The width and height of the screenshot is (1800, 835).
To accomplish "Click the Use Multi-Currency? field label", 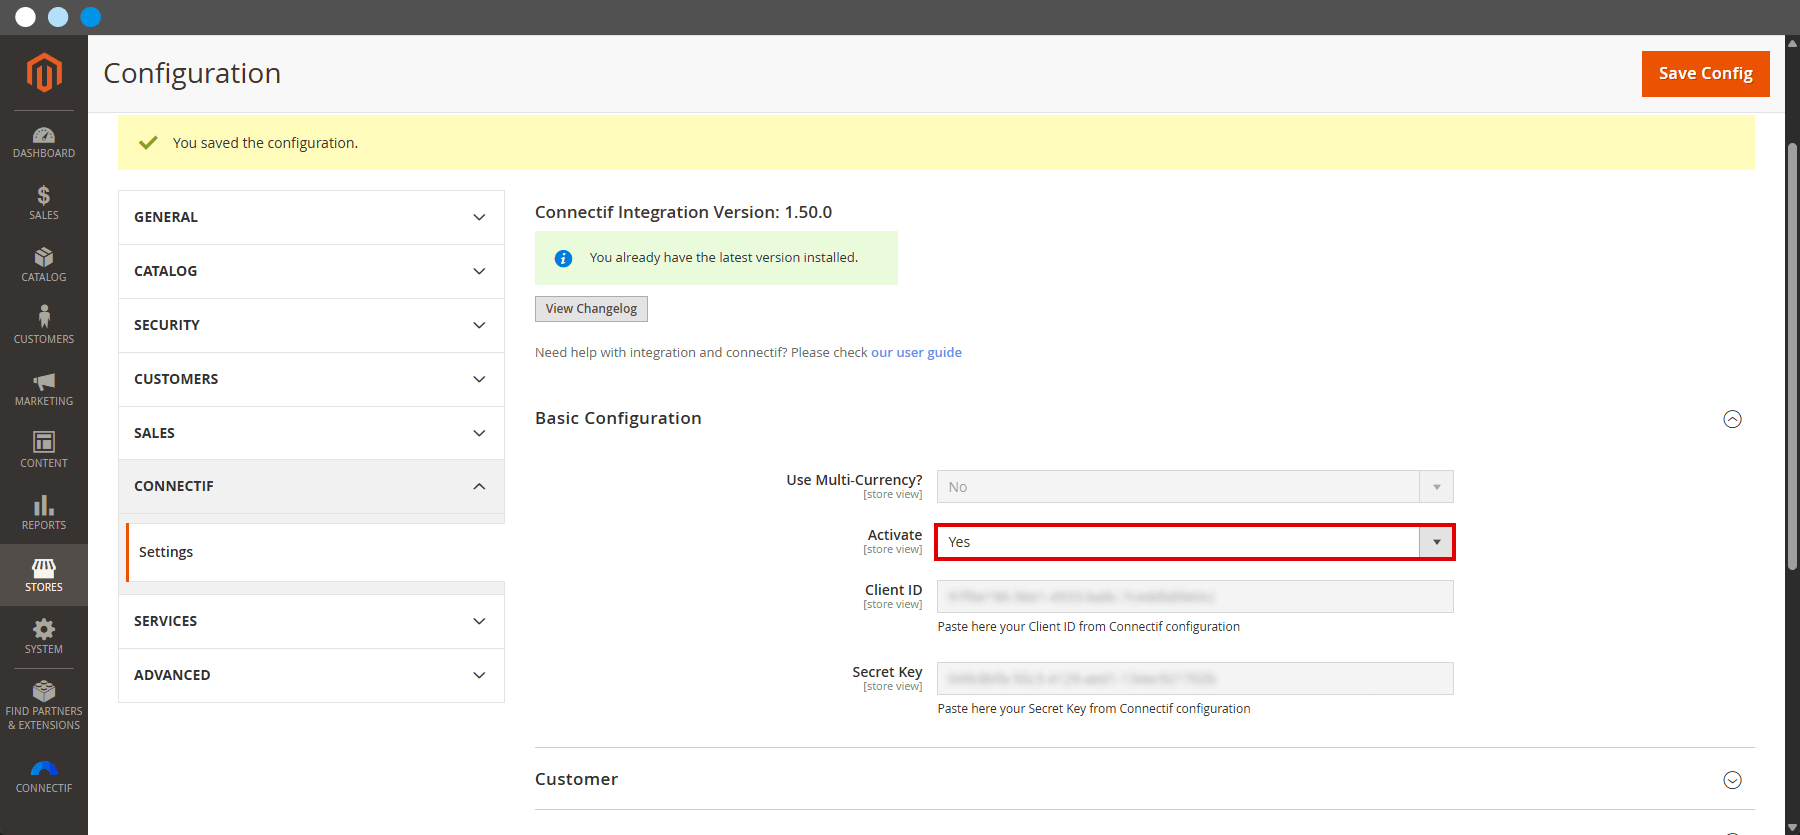I will (x=854, y=480).
